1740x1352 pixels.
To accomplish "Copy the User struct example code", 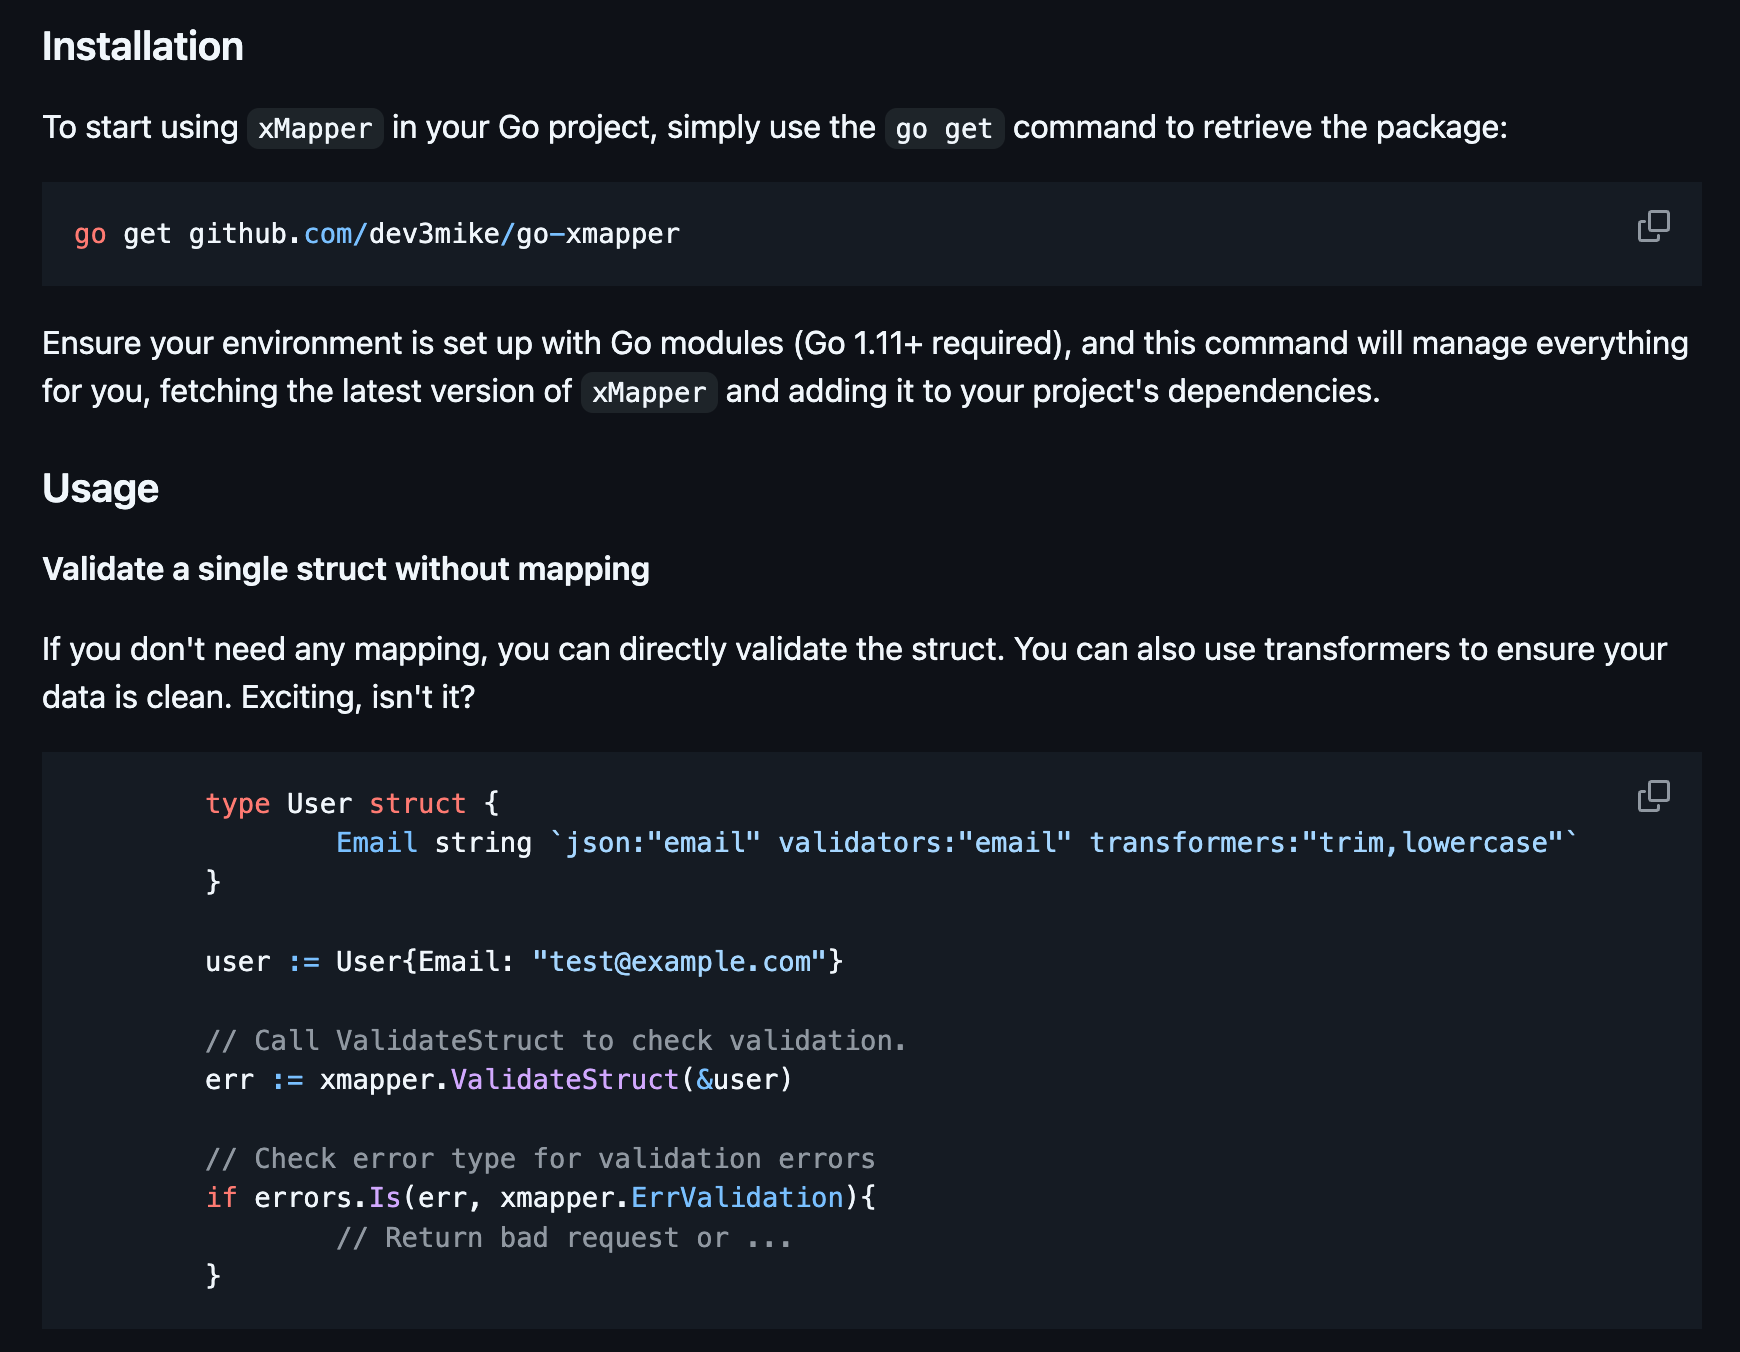I will click(1653, 796).
